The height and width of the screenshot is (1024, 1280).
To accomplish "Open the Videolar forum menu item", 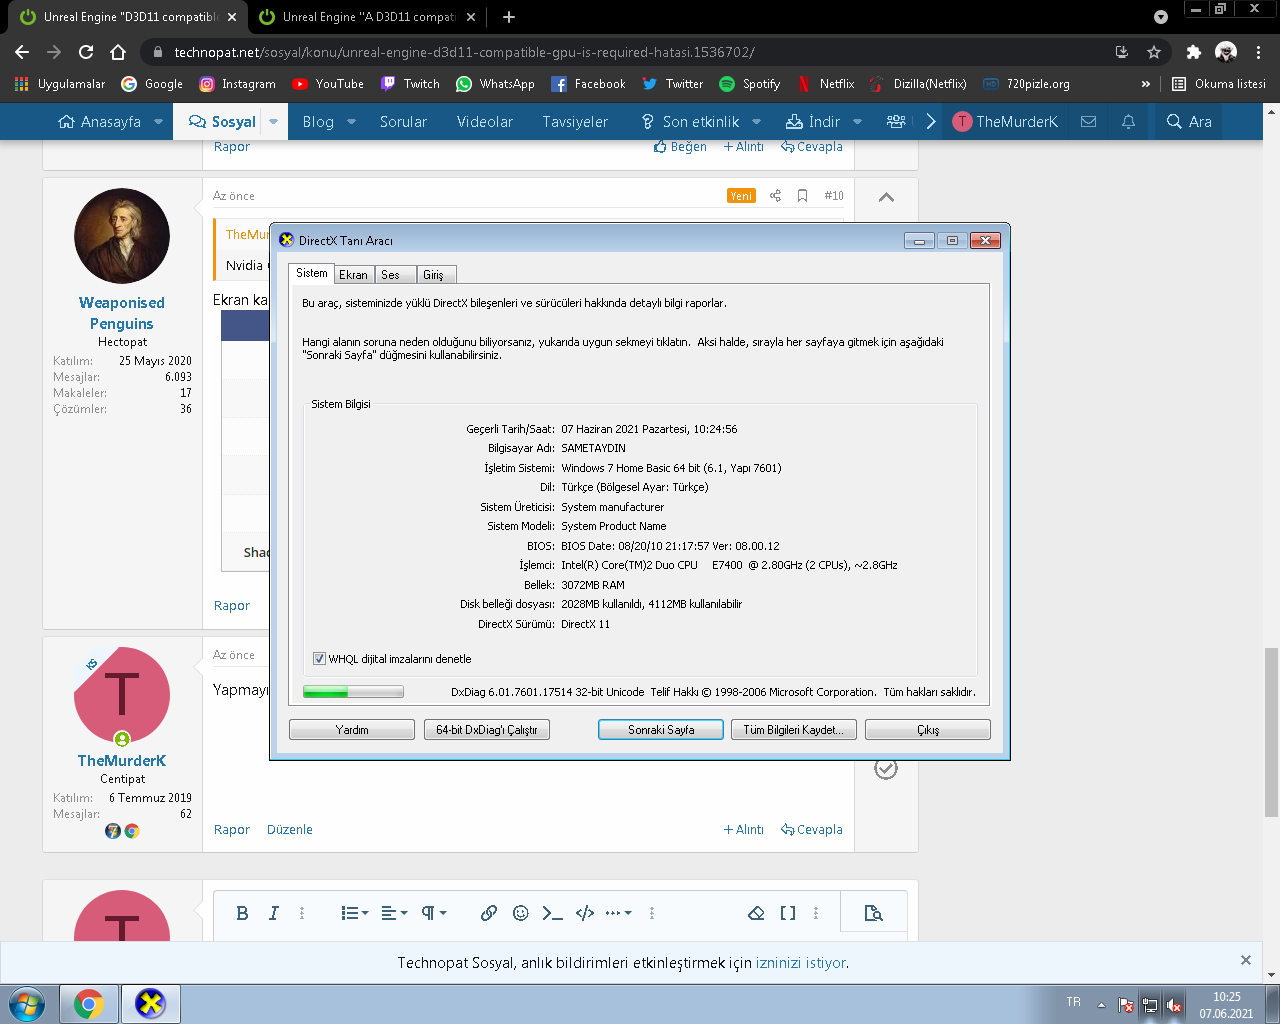I will [485, 122].
